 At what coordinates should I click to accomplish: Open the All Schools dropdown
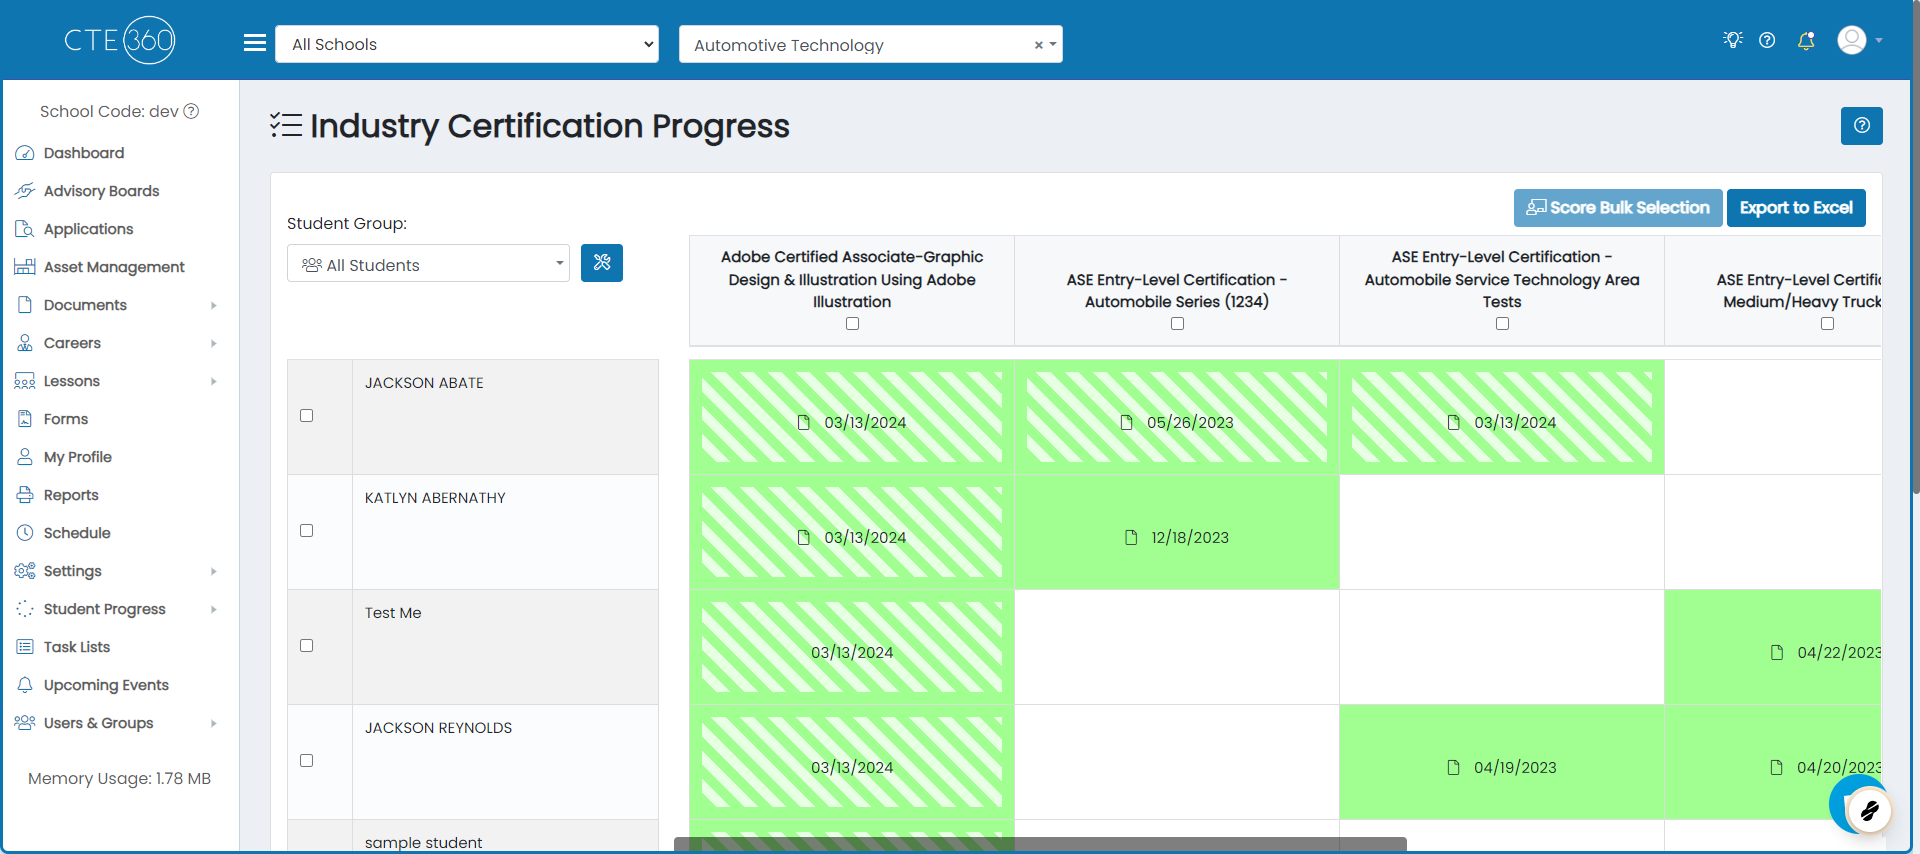click(x=467, y=44)
